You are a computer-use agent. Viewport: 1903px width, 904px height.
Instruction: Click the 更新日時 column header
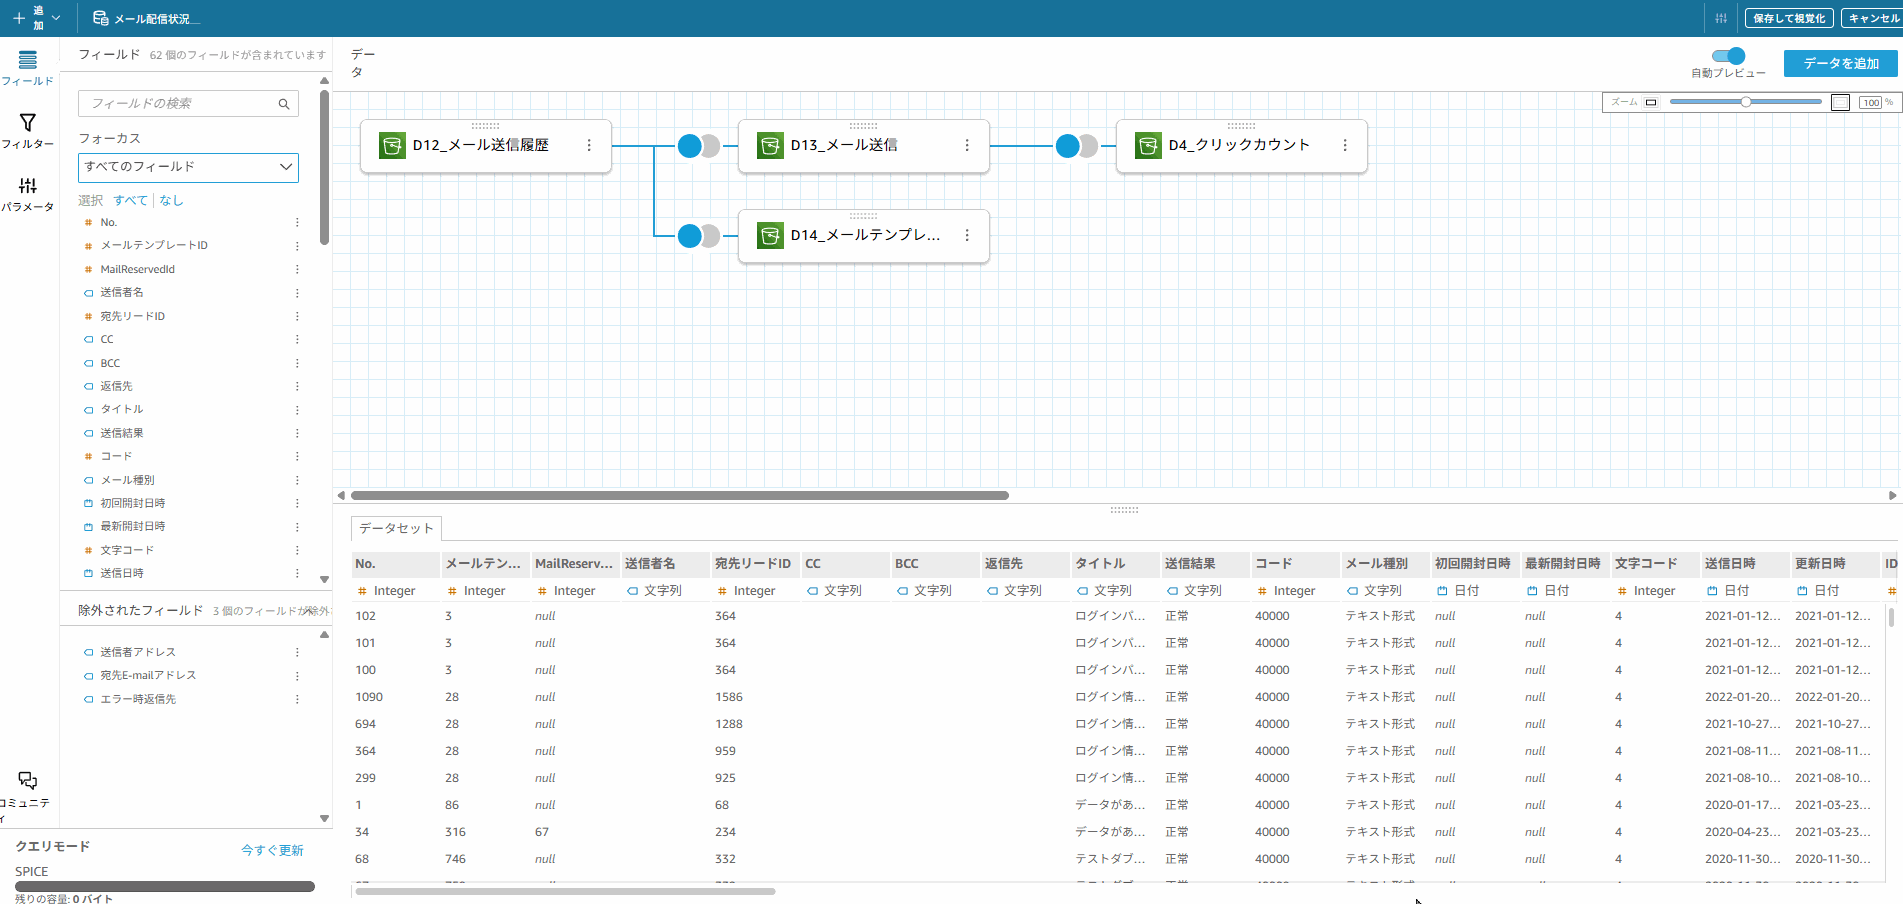click(1820, 564)
